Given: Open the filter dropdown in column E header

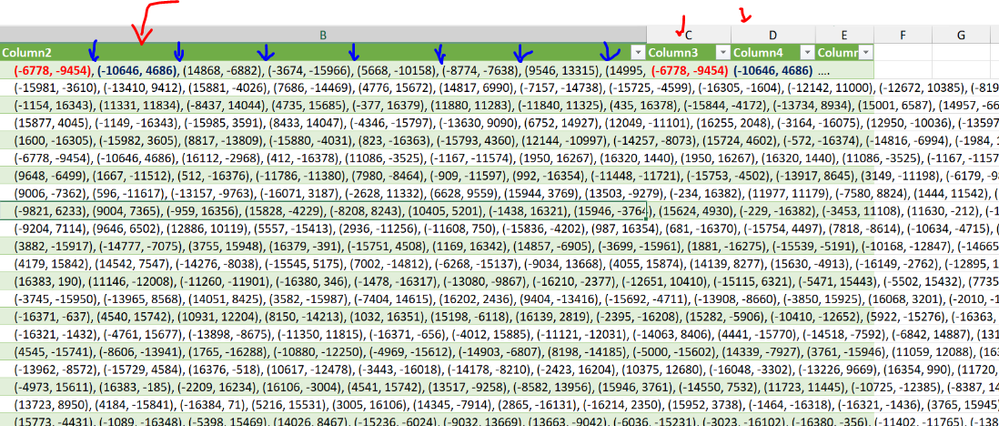Looking at the screenshot, I should pyautogui.click(x=865, y=52).
